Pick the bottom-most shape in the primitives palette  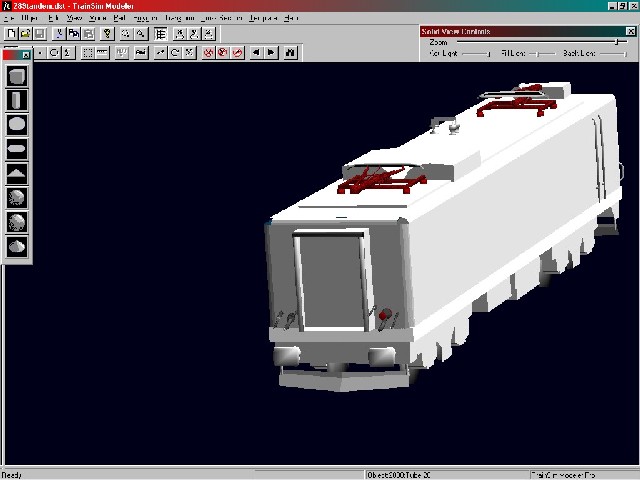point(17,246)
